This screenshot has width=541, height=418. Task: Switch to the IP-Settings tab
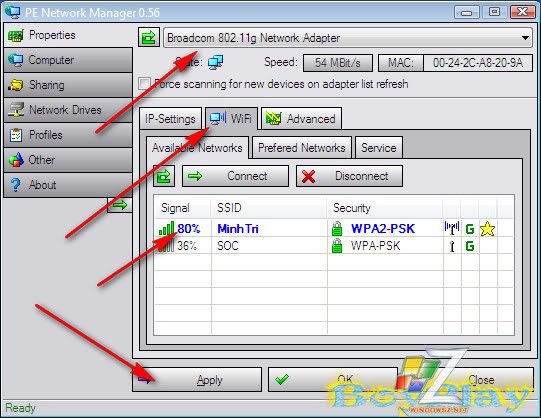pos(170,119)
